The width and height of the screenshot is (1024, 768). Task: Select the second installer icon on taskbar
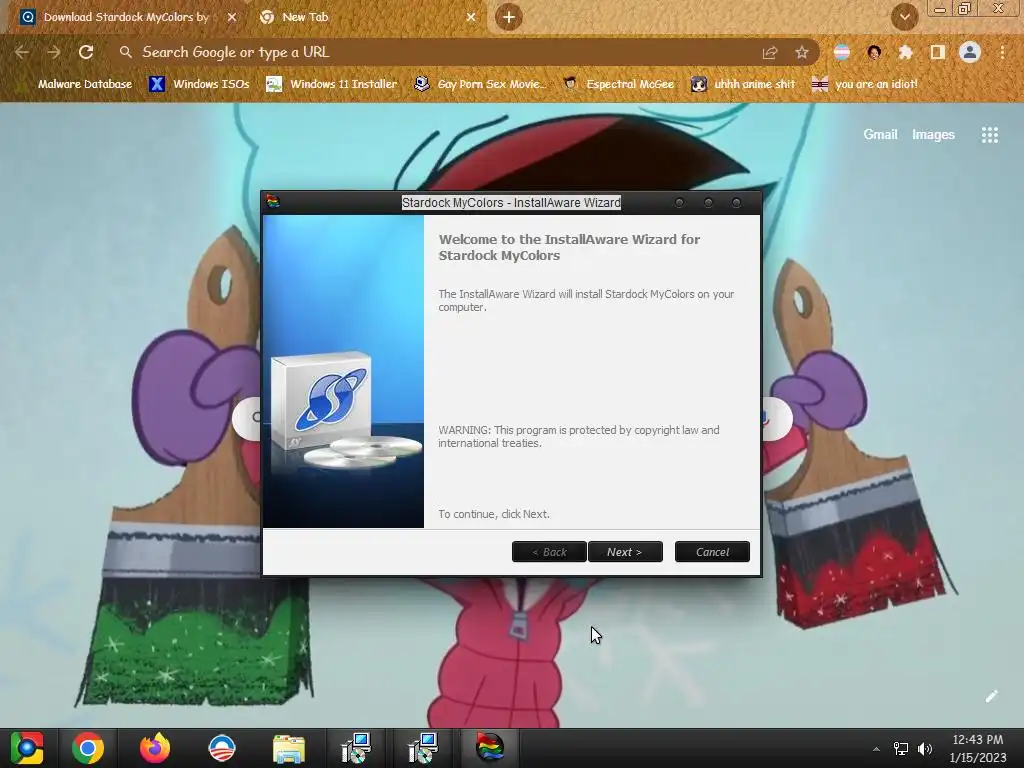(423, 748)
